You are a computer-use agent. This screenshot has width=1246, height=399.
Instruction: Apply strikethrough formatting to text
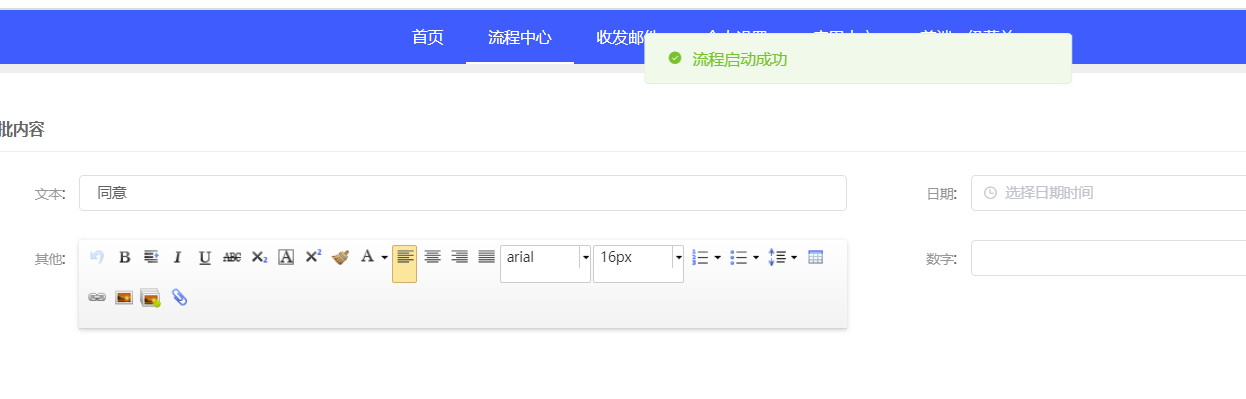coord(232,257)
